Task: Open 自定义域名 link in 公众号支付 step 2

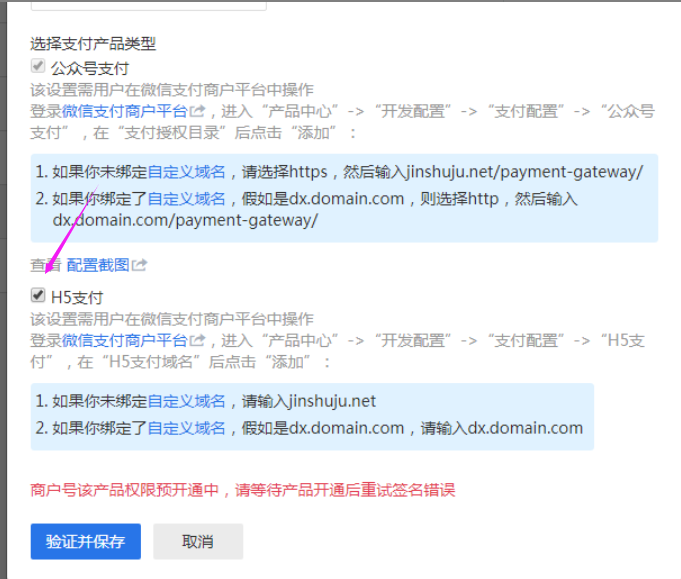Action: [187, 199]
